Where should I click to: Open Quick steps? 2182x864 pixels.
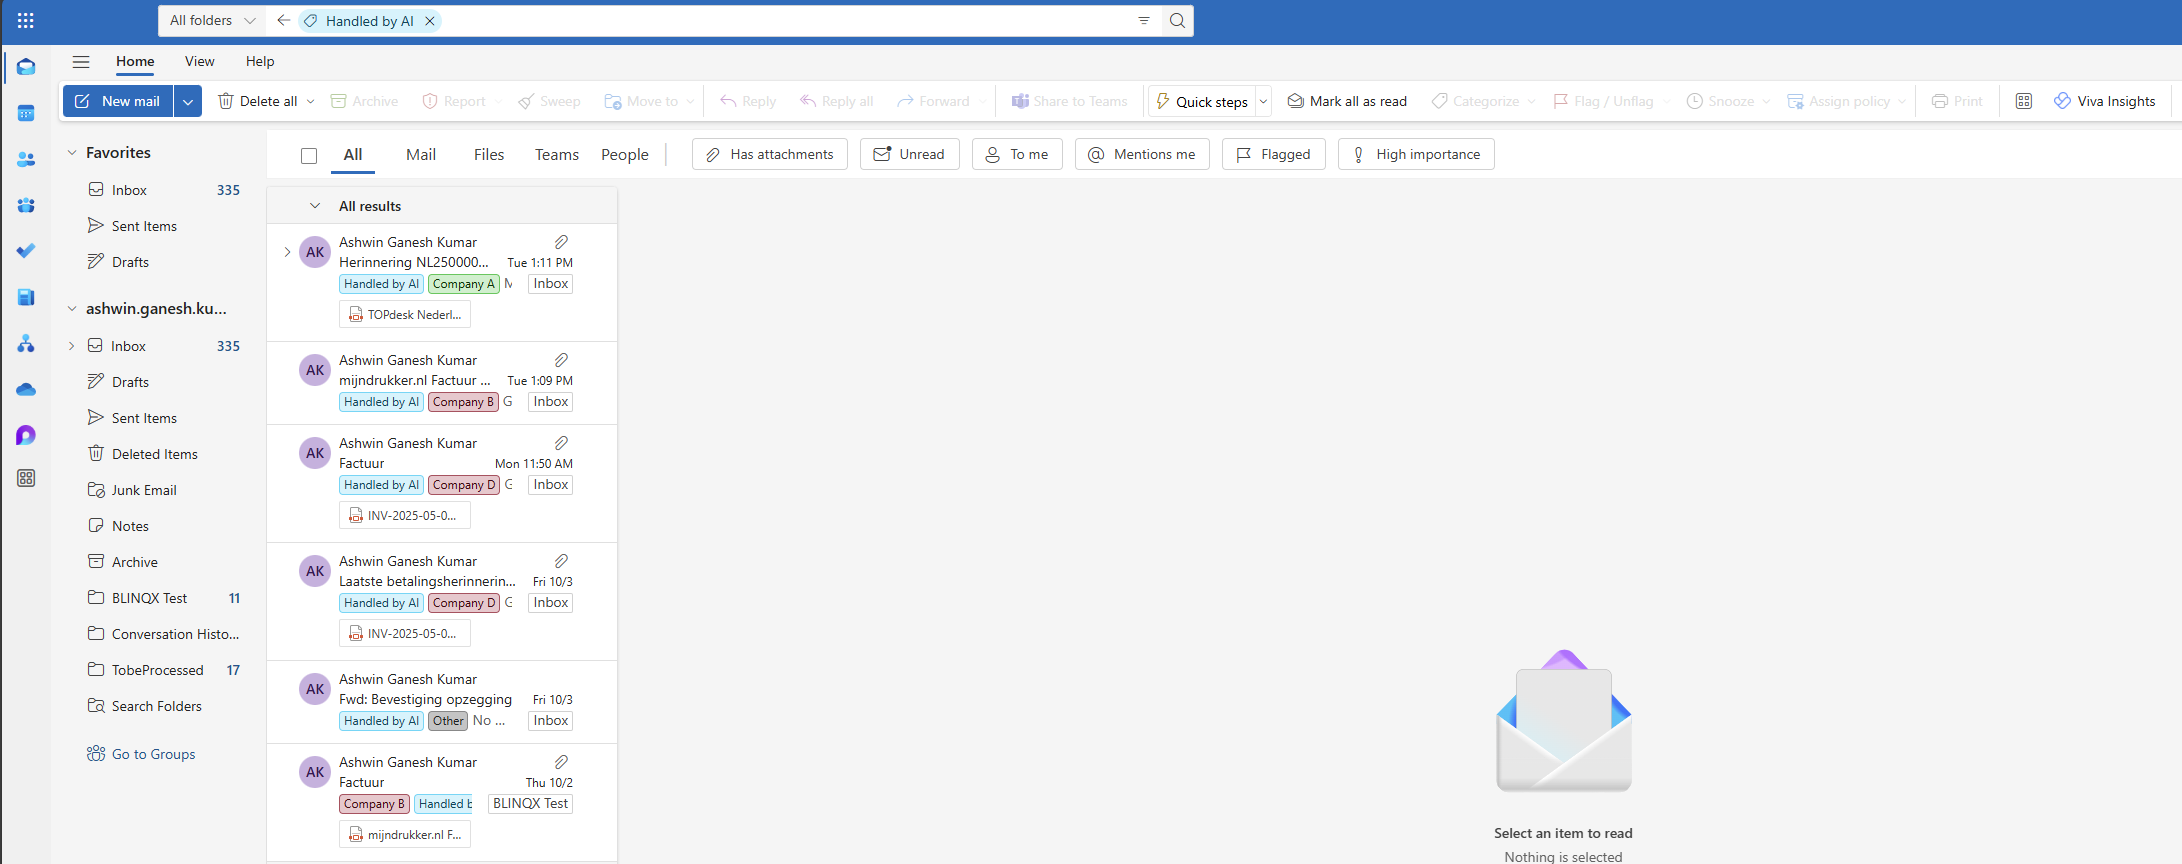tap(1202, 101)
